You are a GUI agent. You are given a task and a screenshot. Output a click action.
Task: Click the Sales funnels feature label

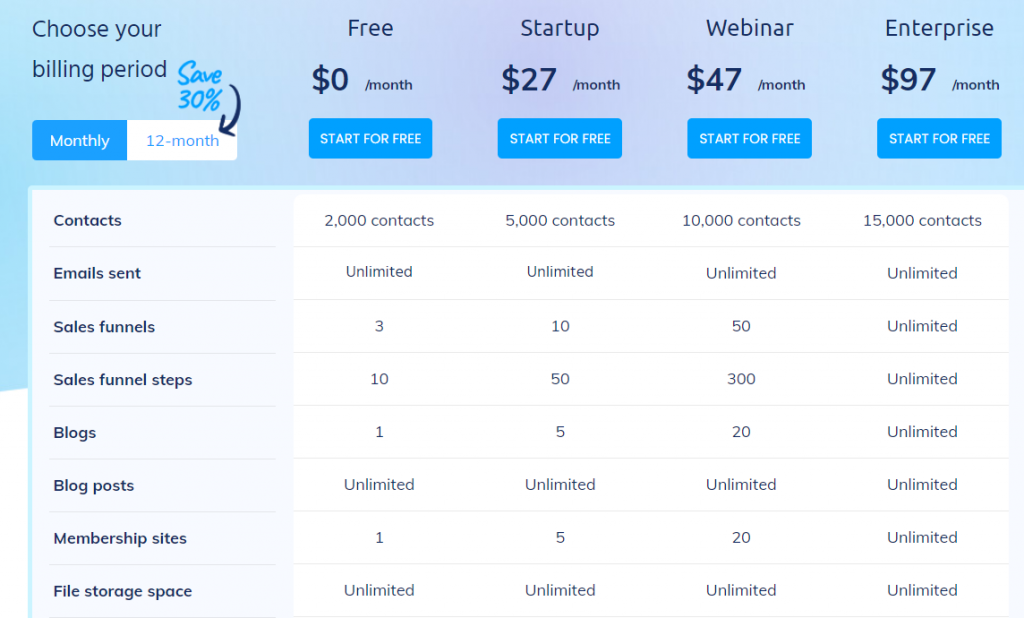104,326
